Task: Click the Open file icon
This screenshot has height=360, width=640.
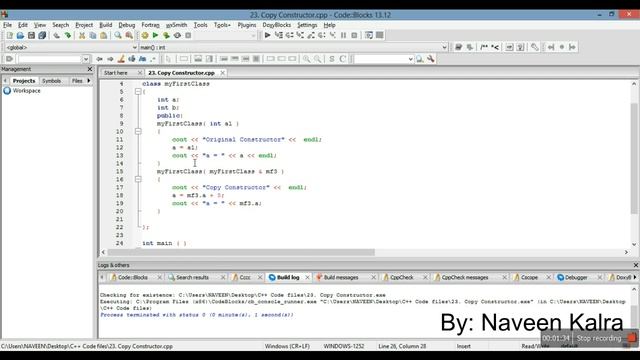Action: click(20, 36)
